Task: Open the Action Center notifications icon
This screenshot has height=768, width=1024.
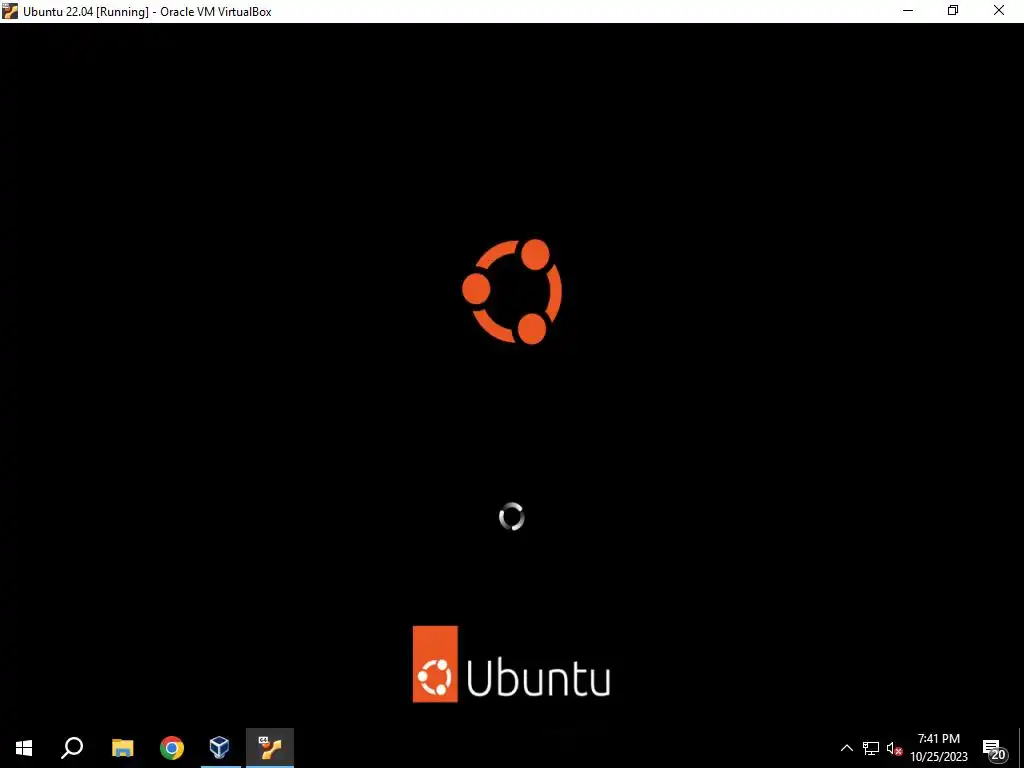Action: tap(994, 749)
